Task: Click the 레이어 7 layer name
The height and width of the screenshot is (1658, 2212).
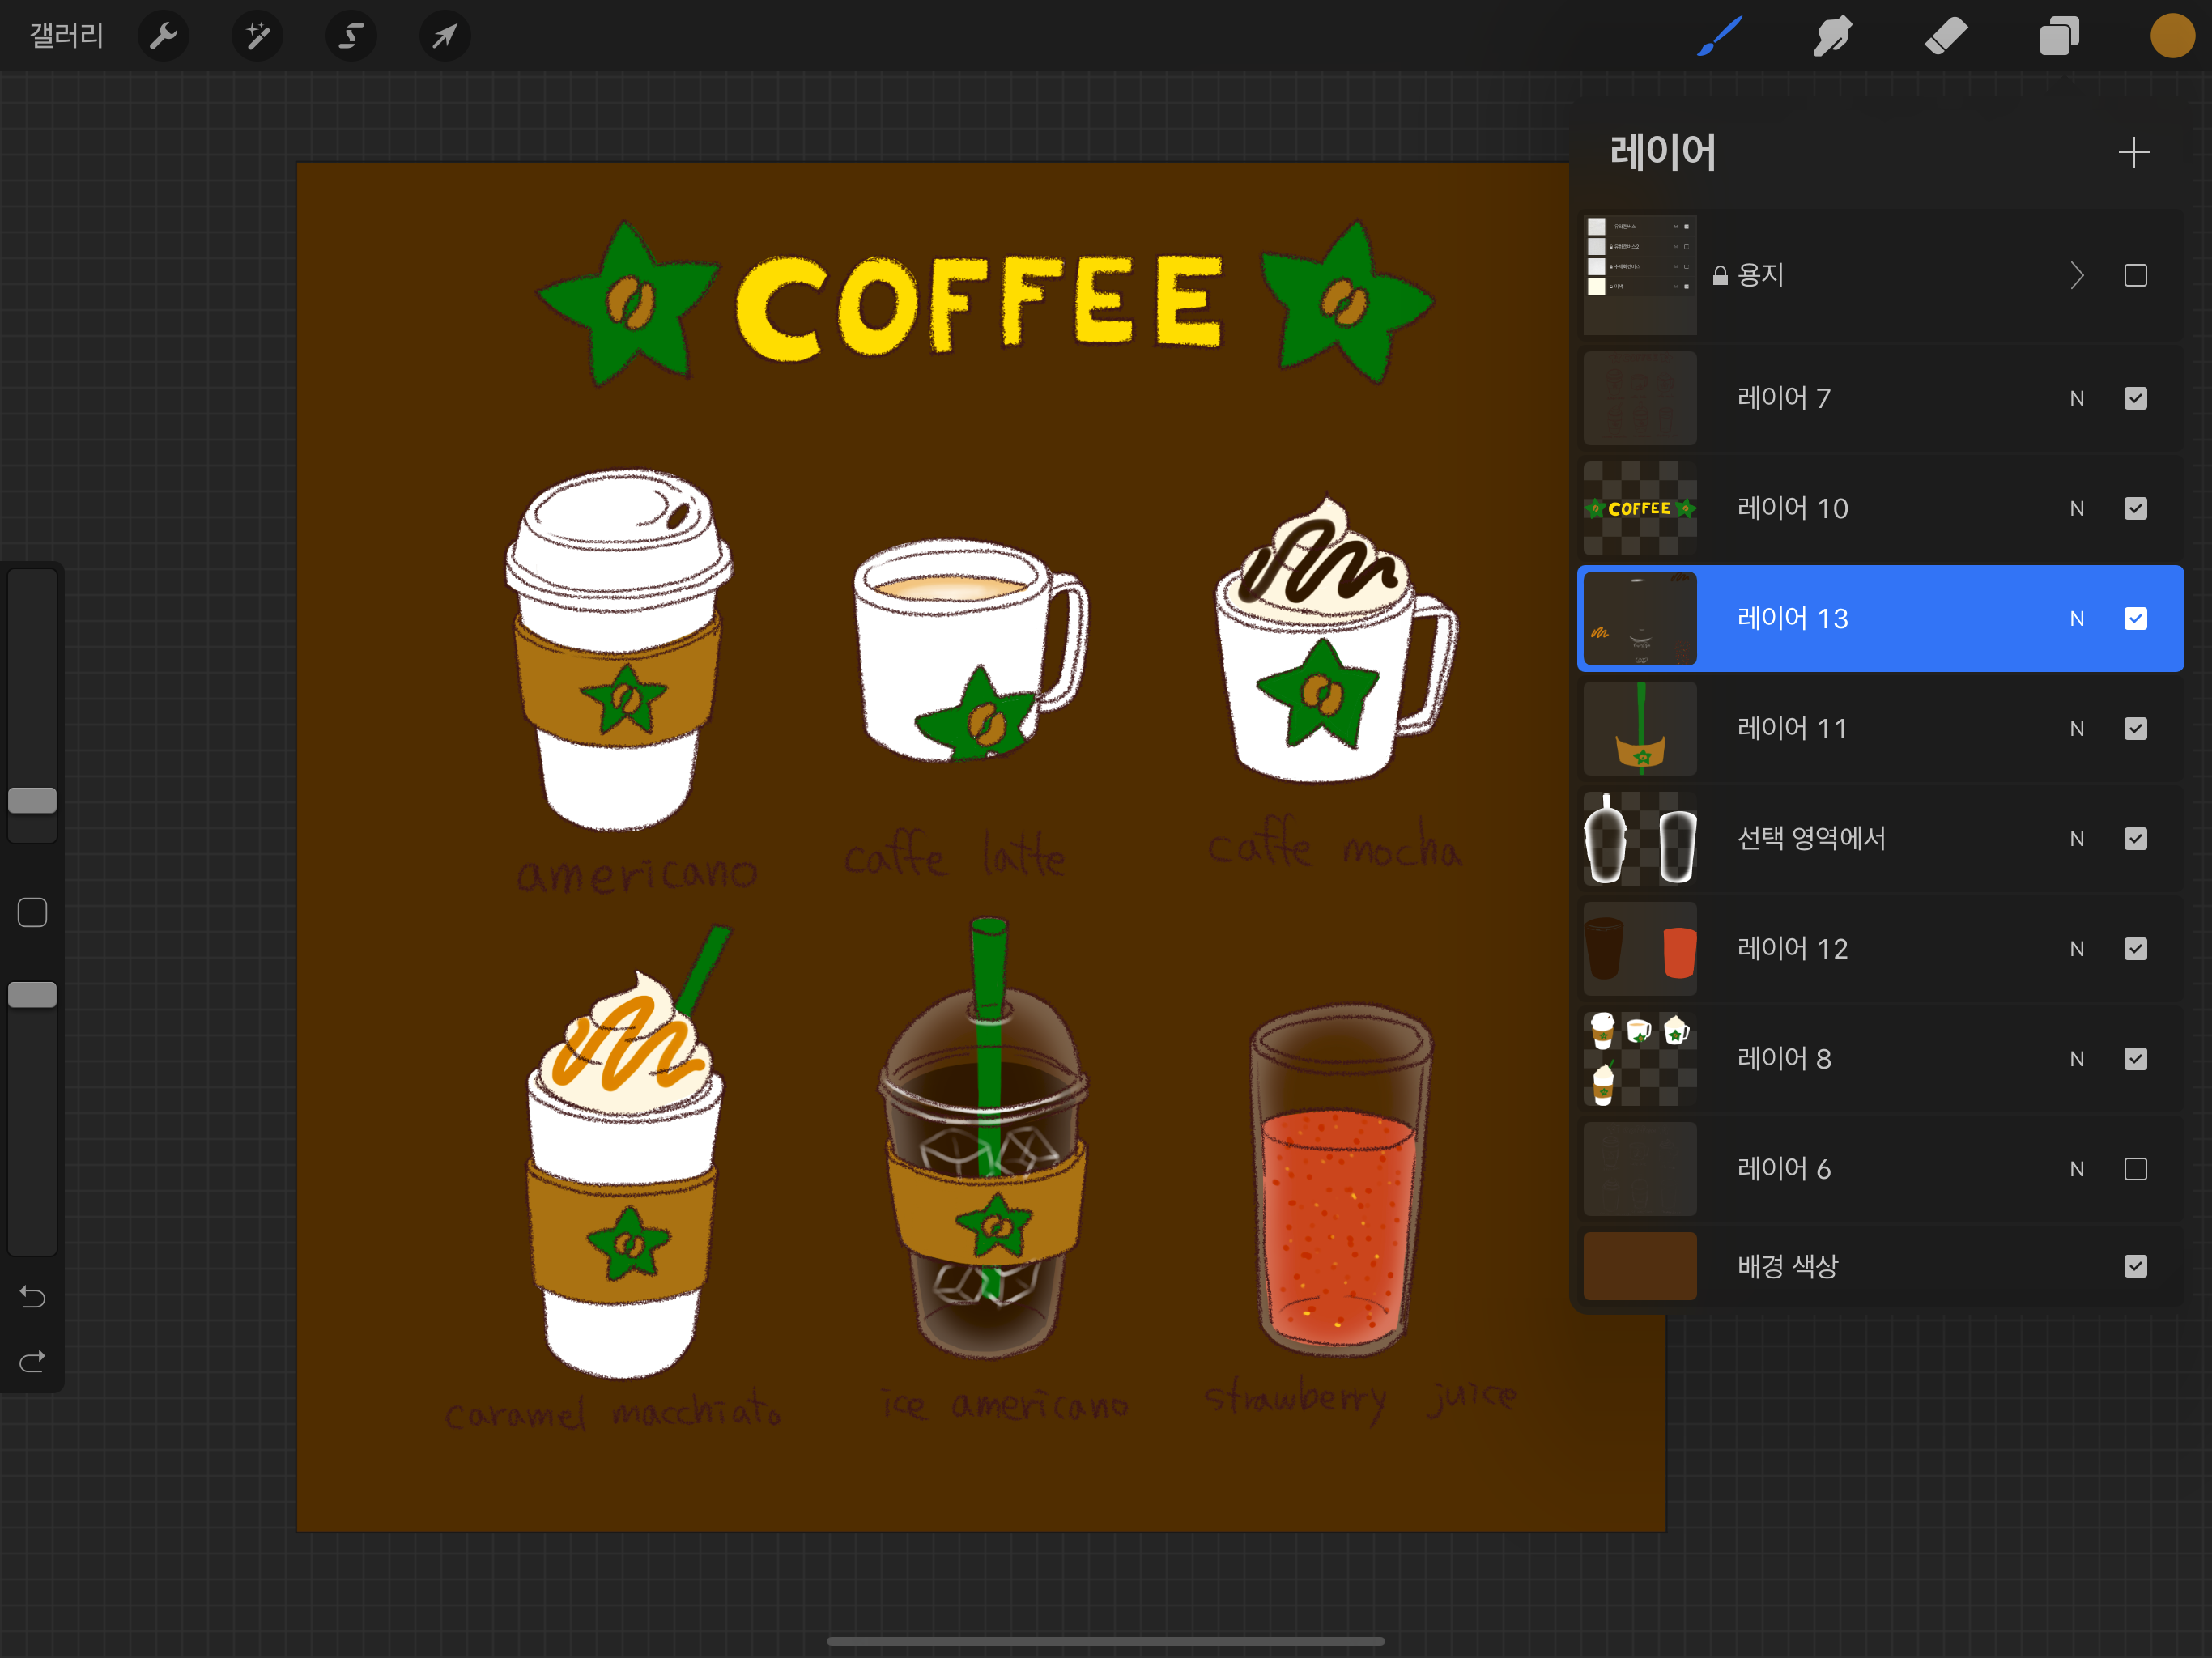Action: click(1784, 398)
